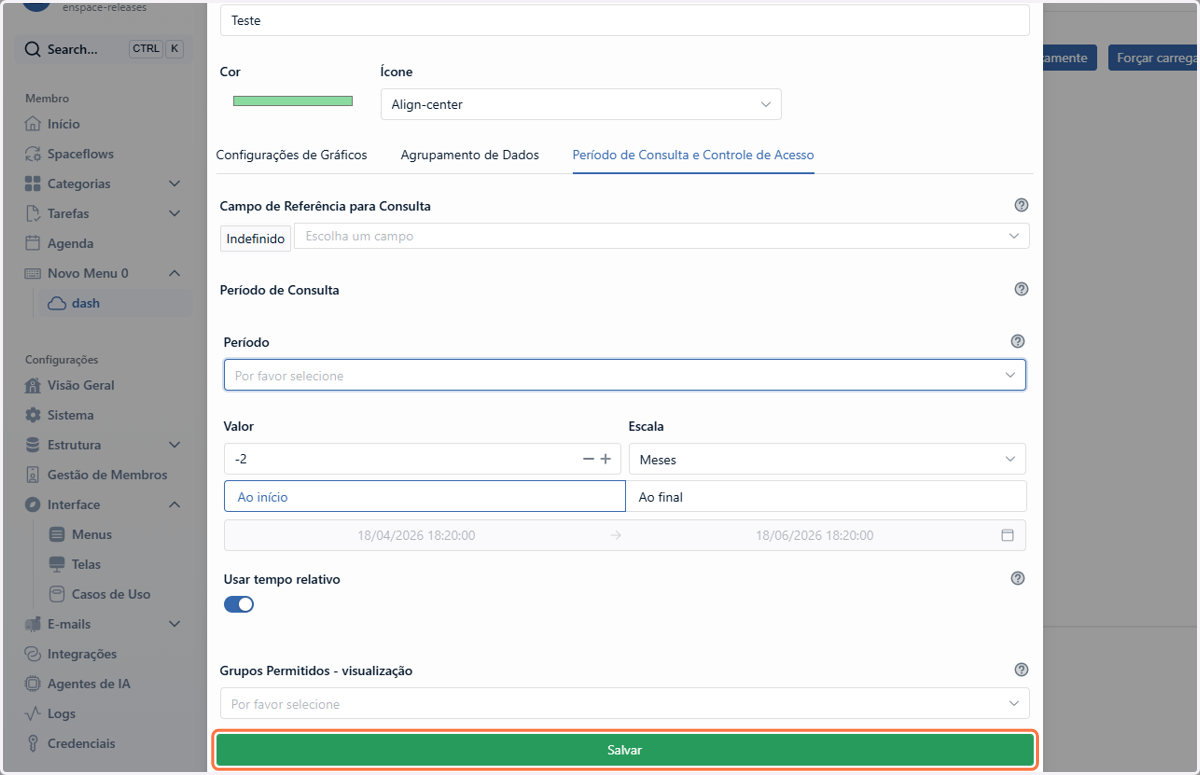Click the Agenda calendar icon
Screen dimensions: 1200x775
[32, 243]
